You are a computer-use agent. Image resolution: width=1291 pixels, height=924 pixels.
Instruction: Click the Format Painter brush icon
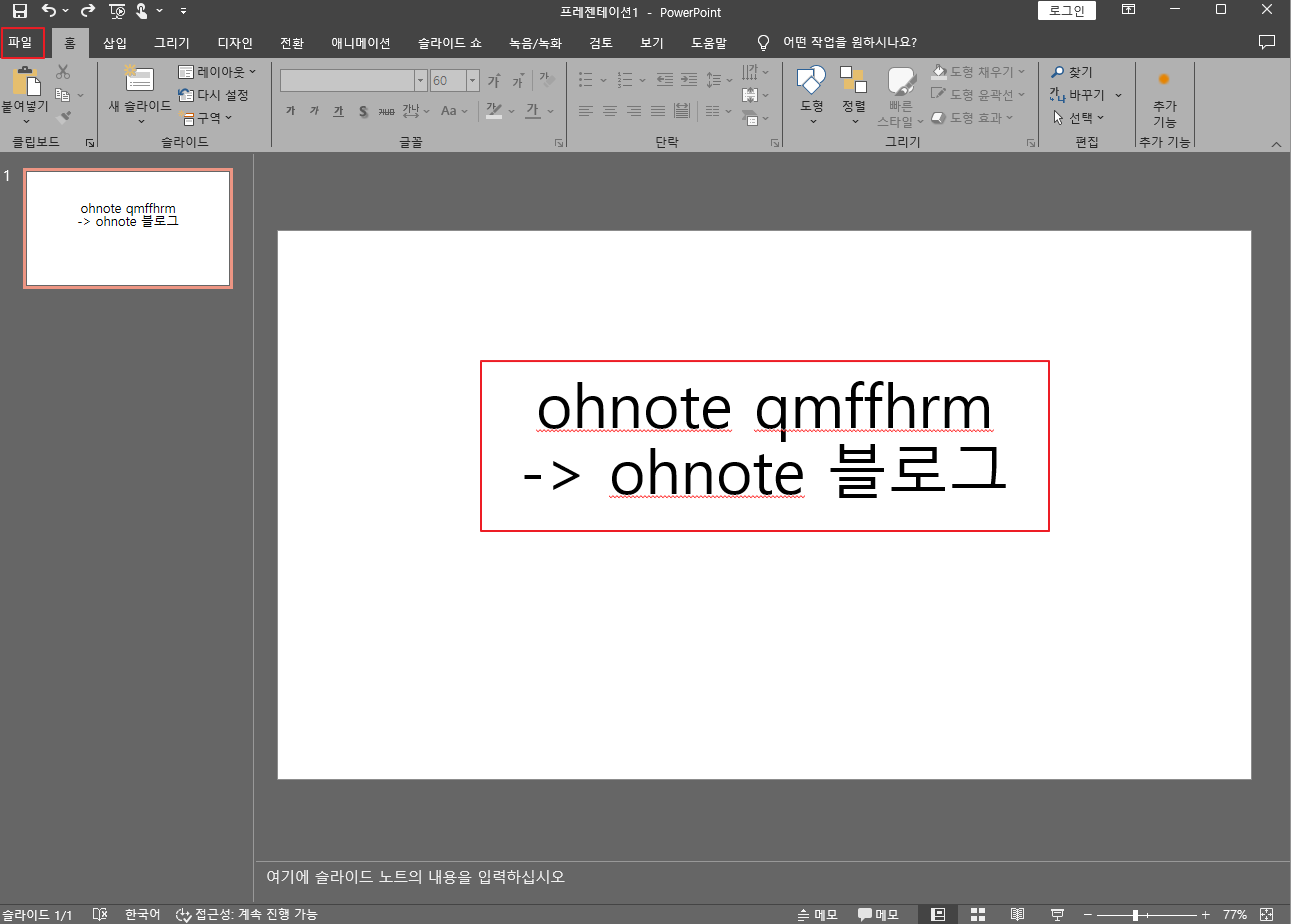click(63, 117)
